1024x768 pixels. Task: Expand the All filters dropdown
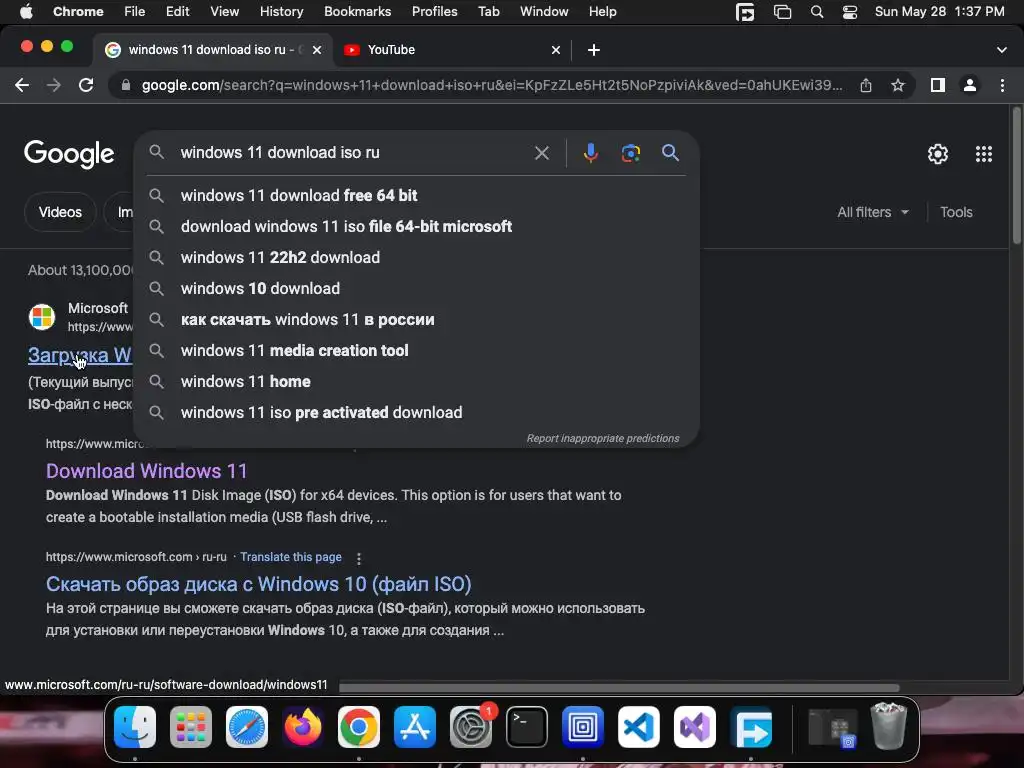[x=872, y=212]
